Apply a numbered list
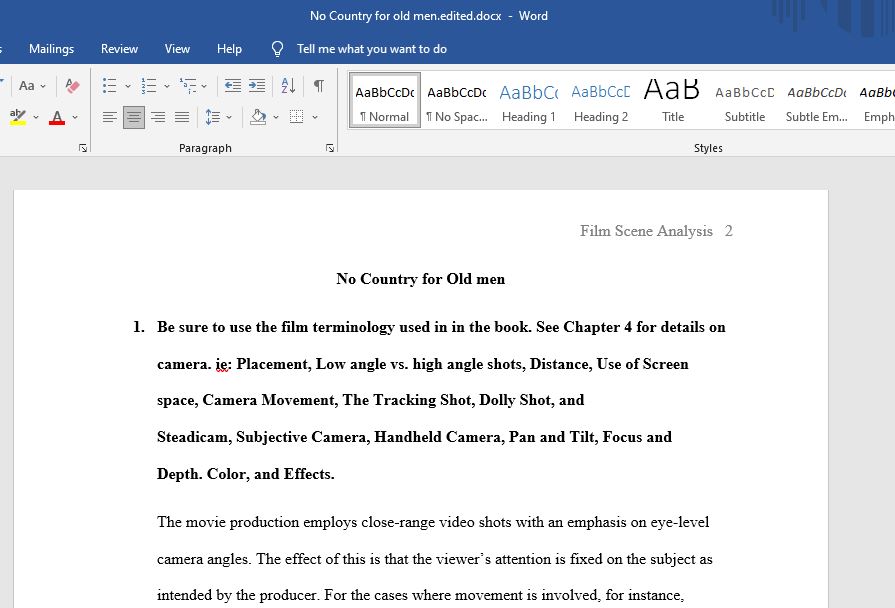 click(x=149, y=86)
